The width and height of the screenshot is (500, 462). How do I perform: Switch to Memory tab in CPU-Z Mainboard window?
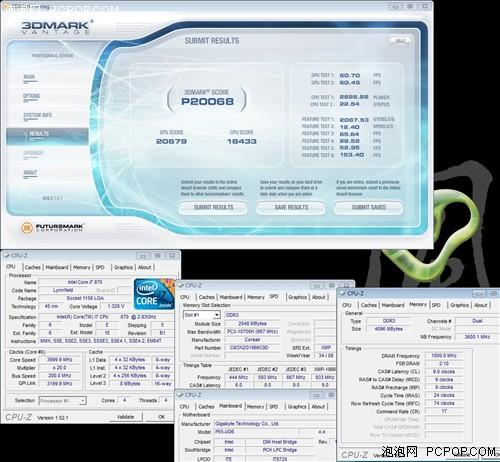[255, 407]
